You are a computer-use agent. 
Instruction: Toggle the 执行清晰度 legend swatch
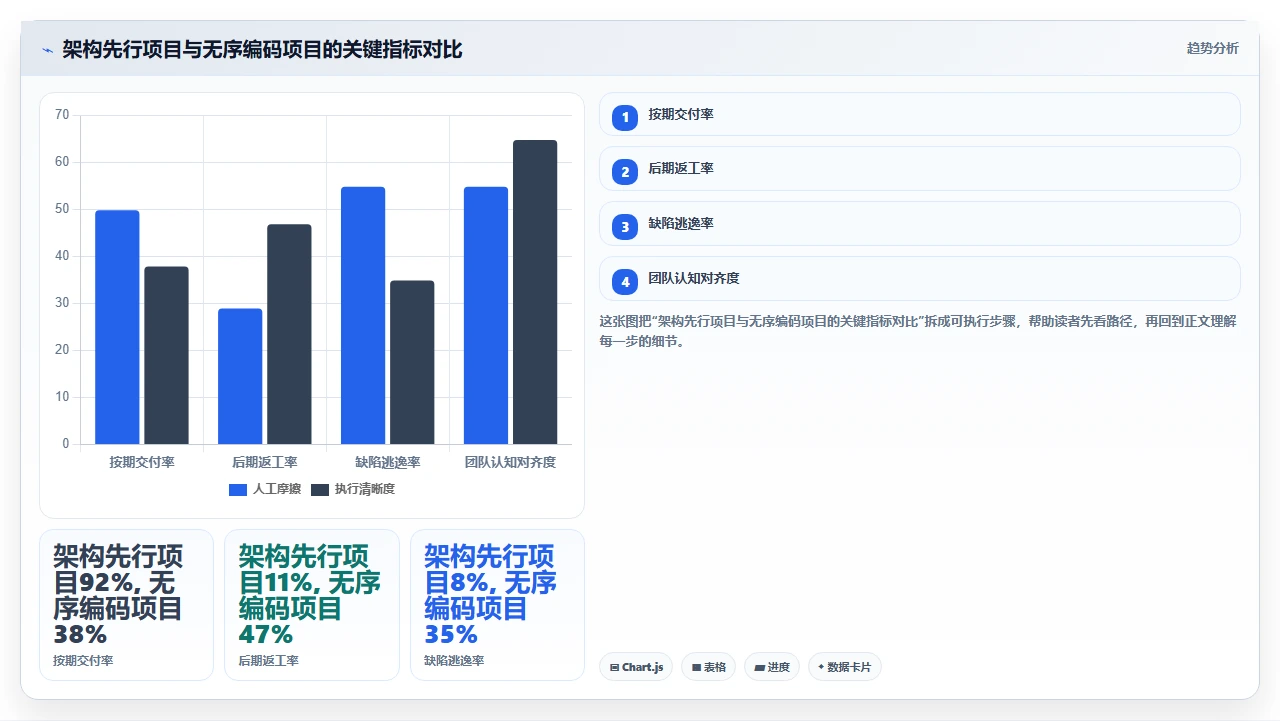tap(320, 490)
